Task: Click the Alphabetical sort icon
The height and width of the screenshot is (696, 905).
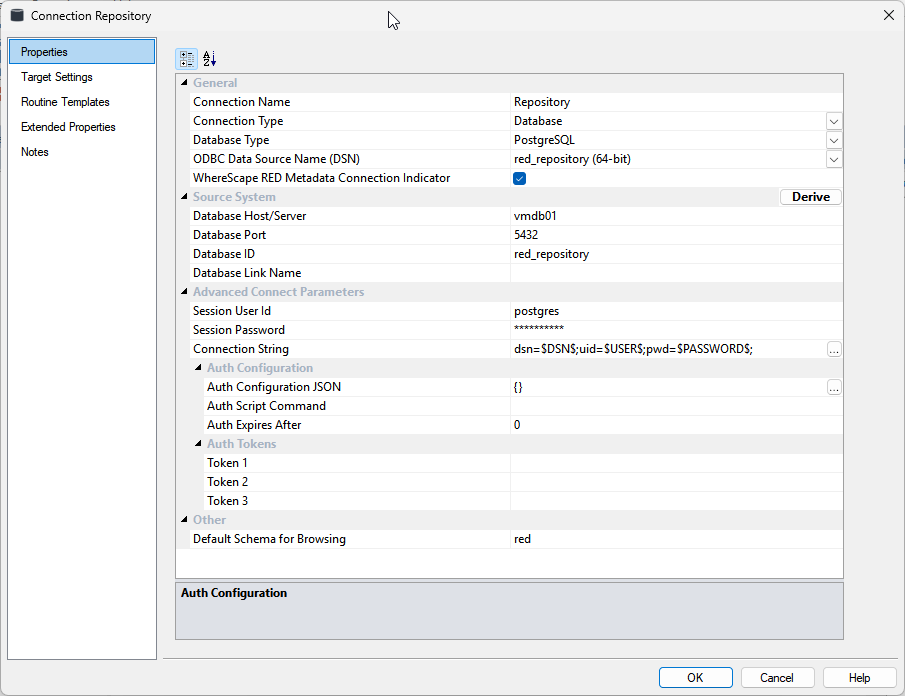Action: coord(209,59)
